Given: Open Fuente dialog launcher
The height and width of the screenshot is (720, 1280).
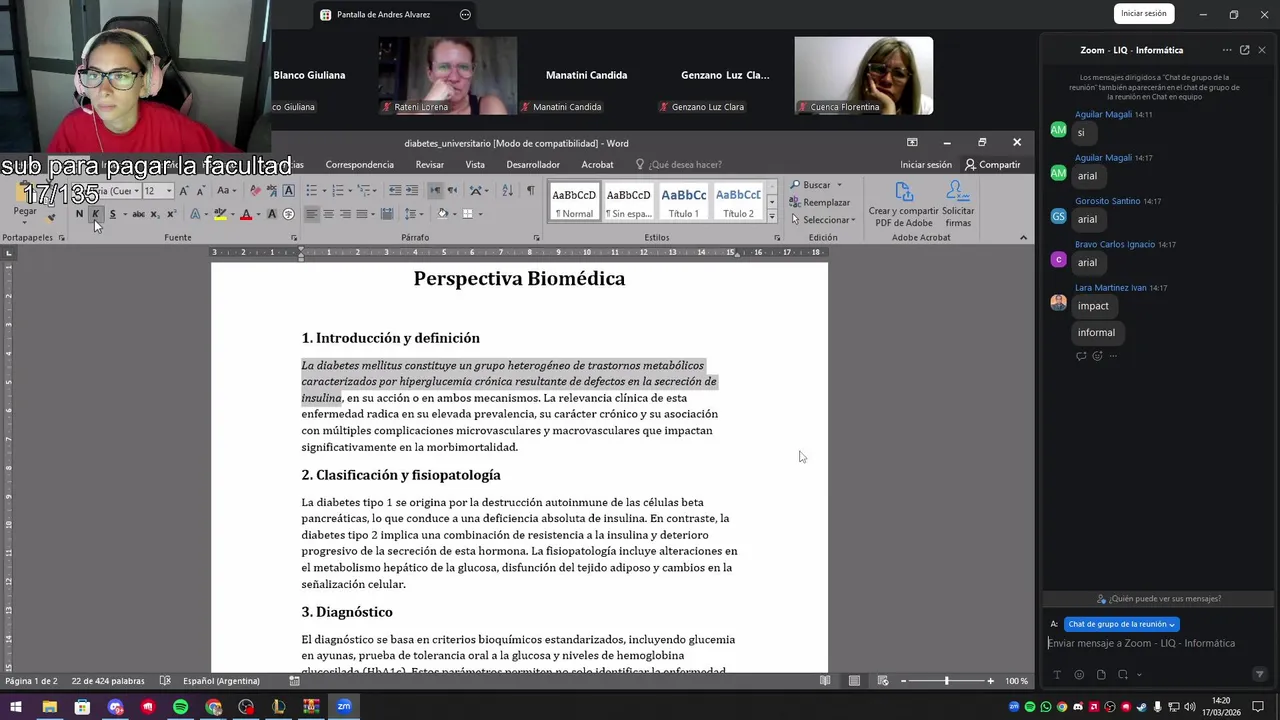Looking at the screenshot, I should click(294, 238).
